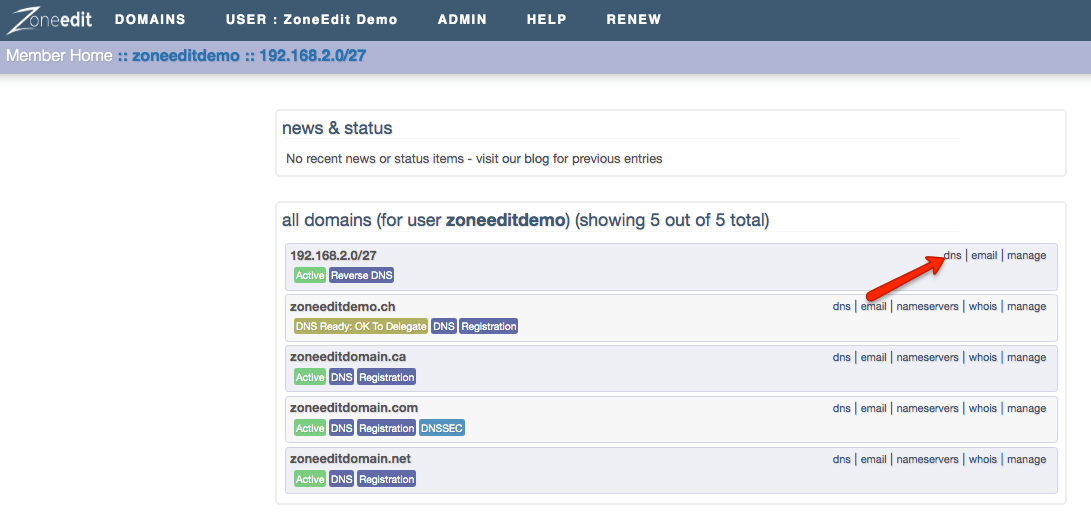Open whois for zoneeditdomain.com
This screenshot has height=517, width=1091.
tap(983, 408)
